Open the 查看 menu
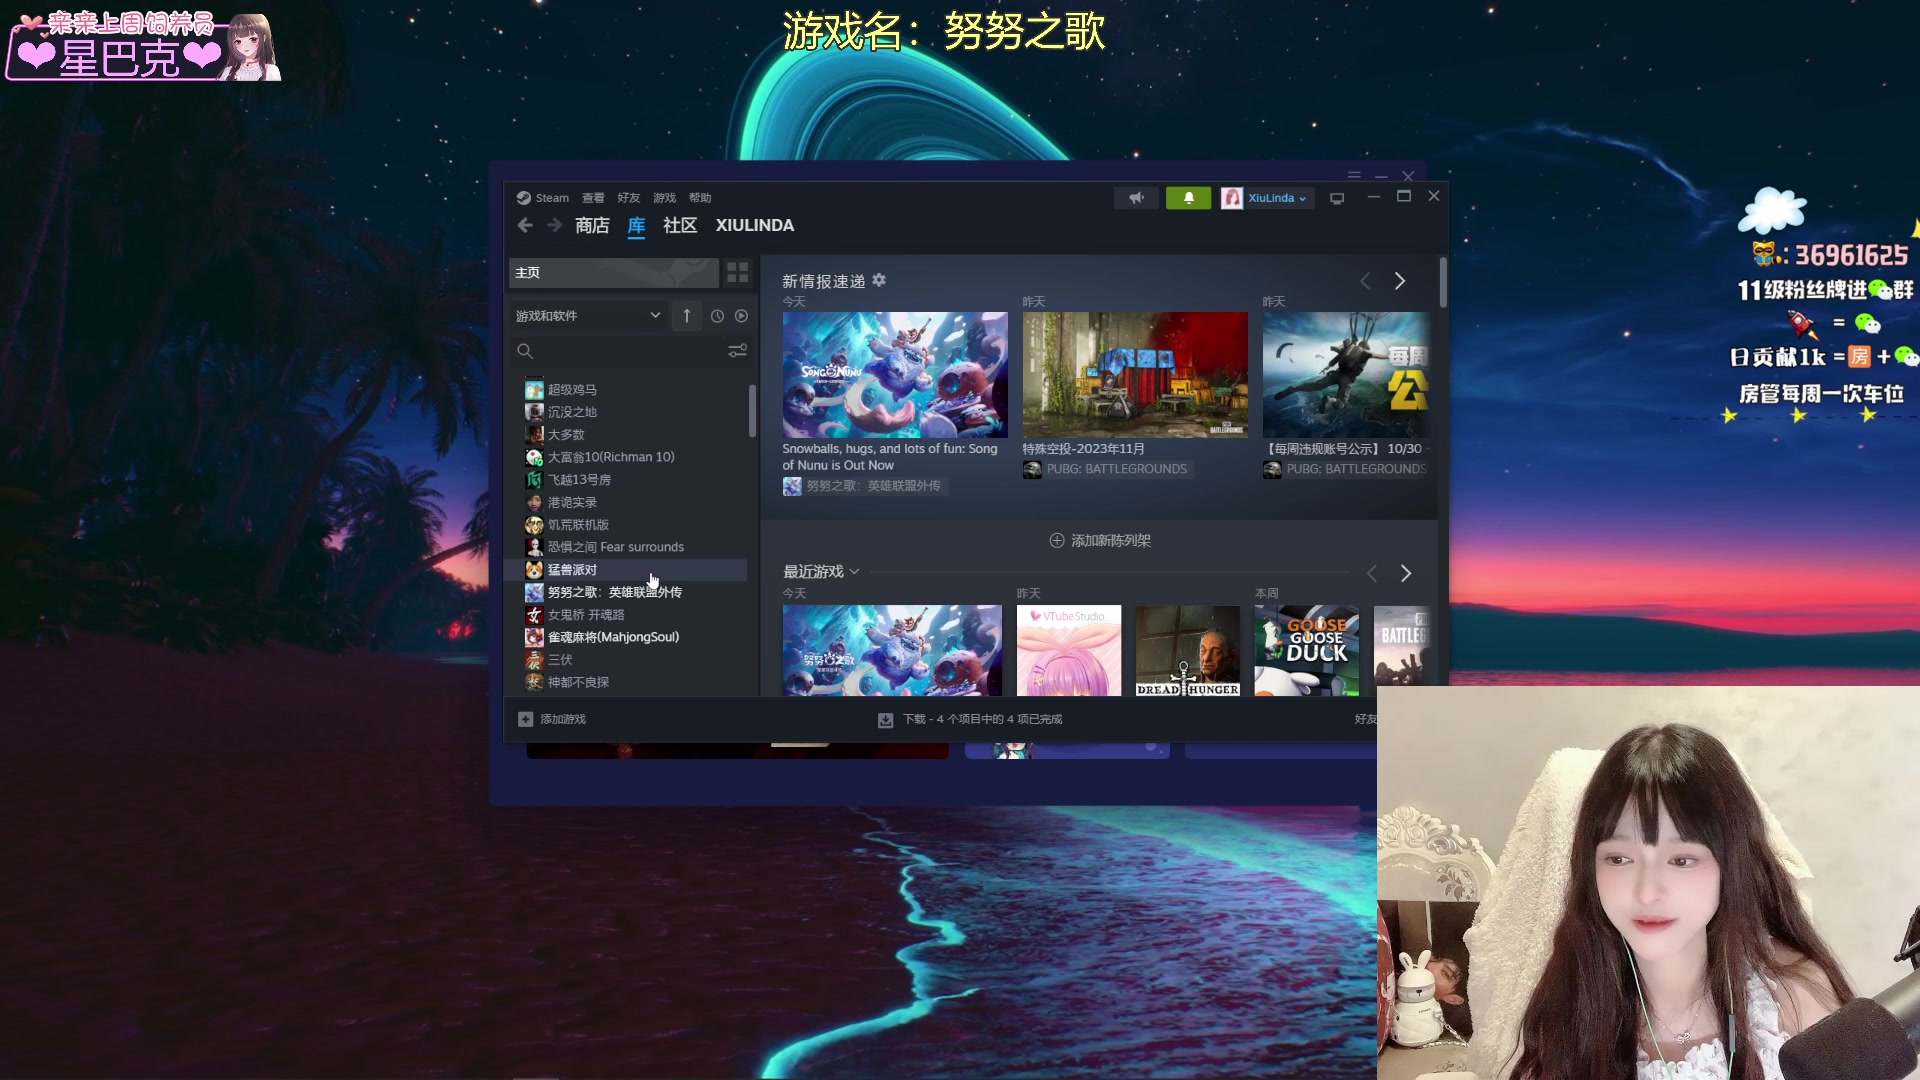This screenshot has height=1080, width=1920. pyautogui.click(x=593, y=198)
